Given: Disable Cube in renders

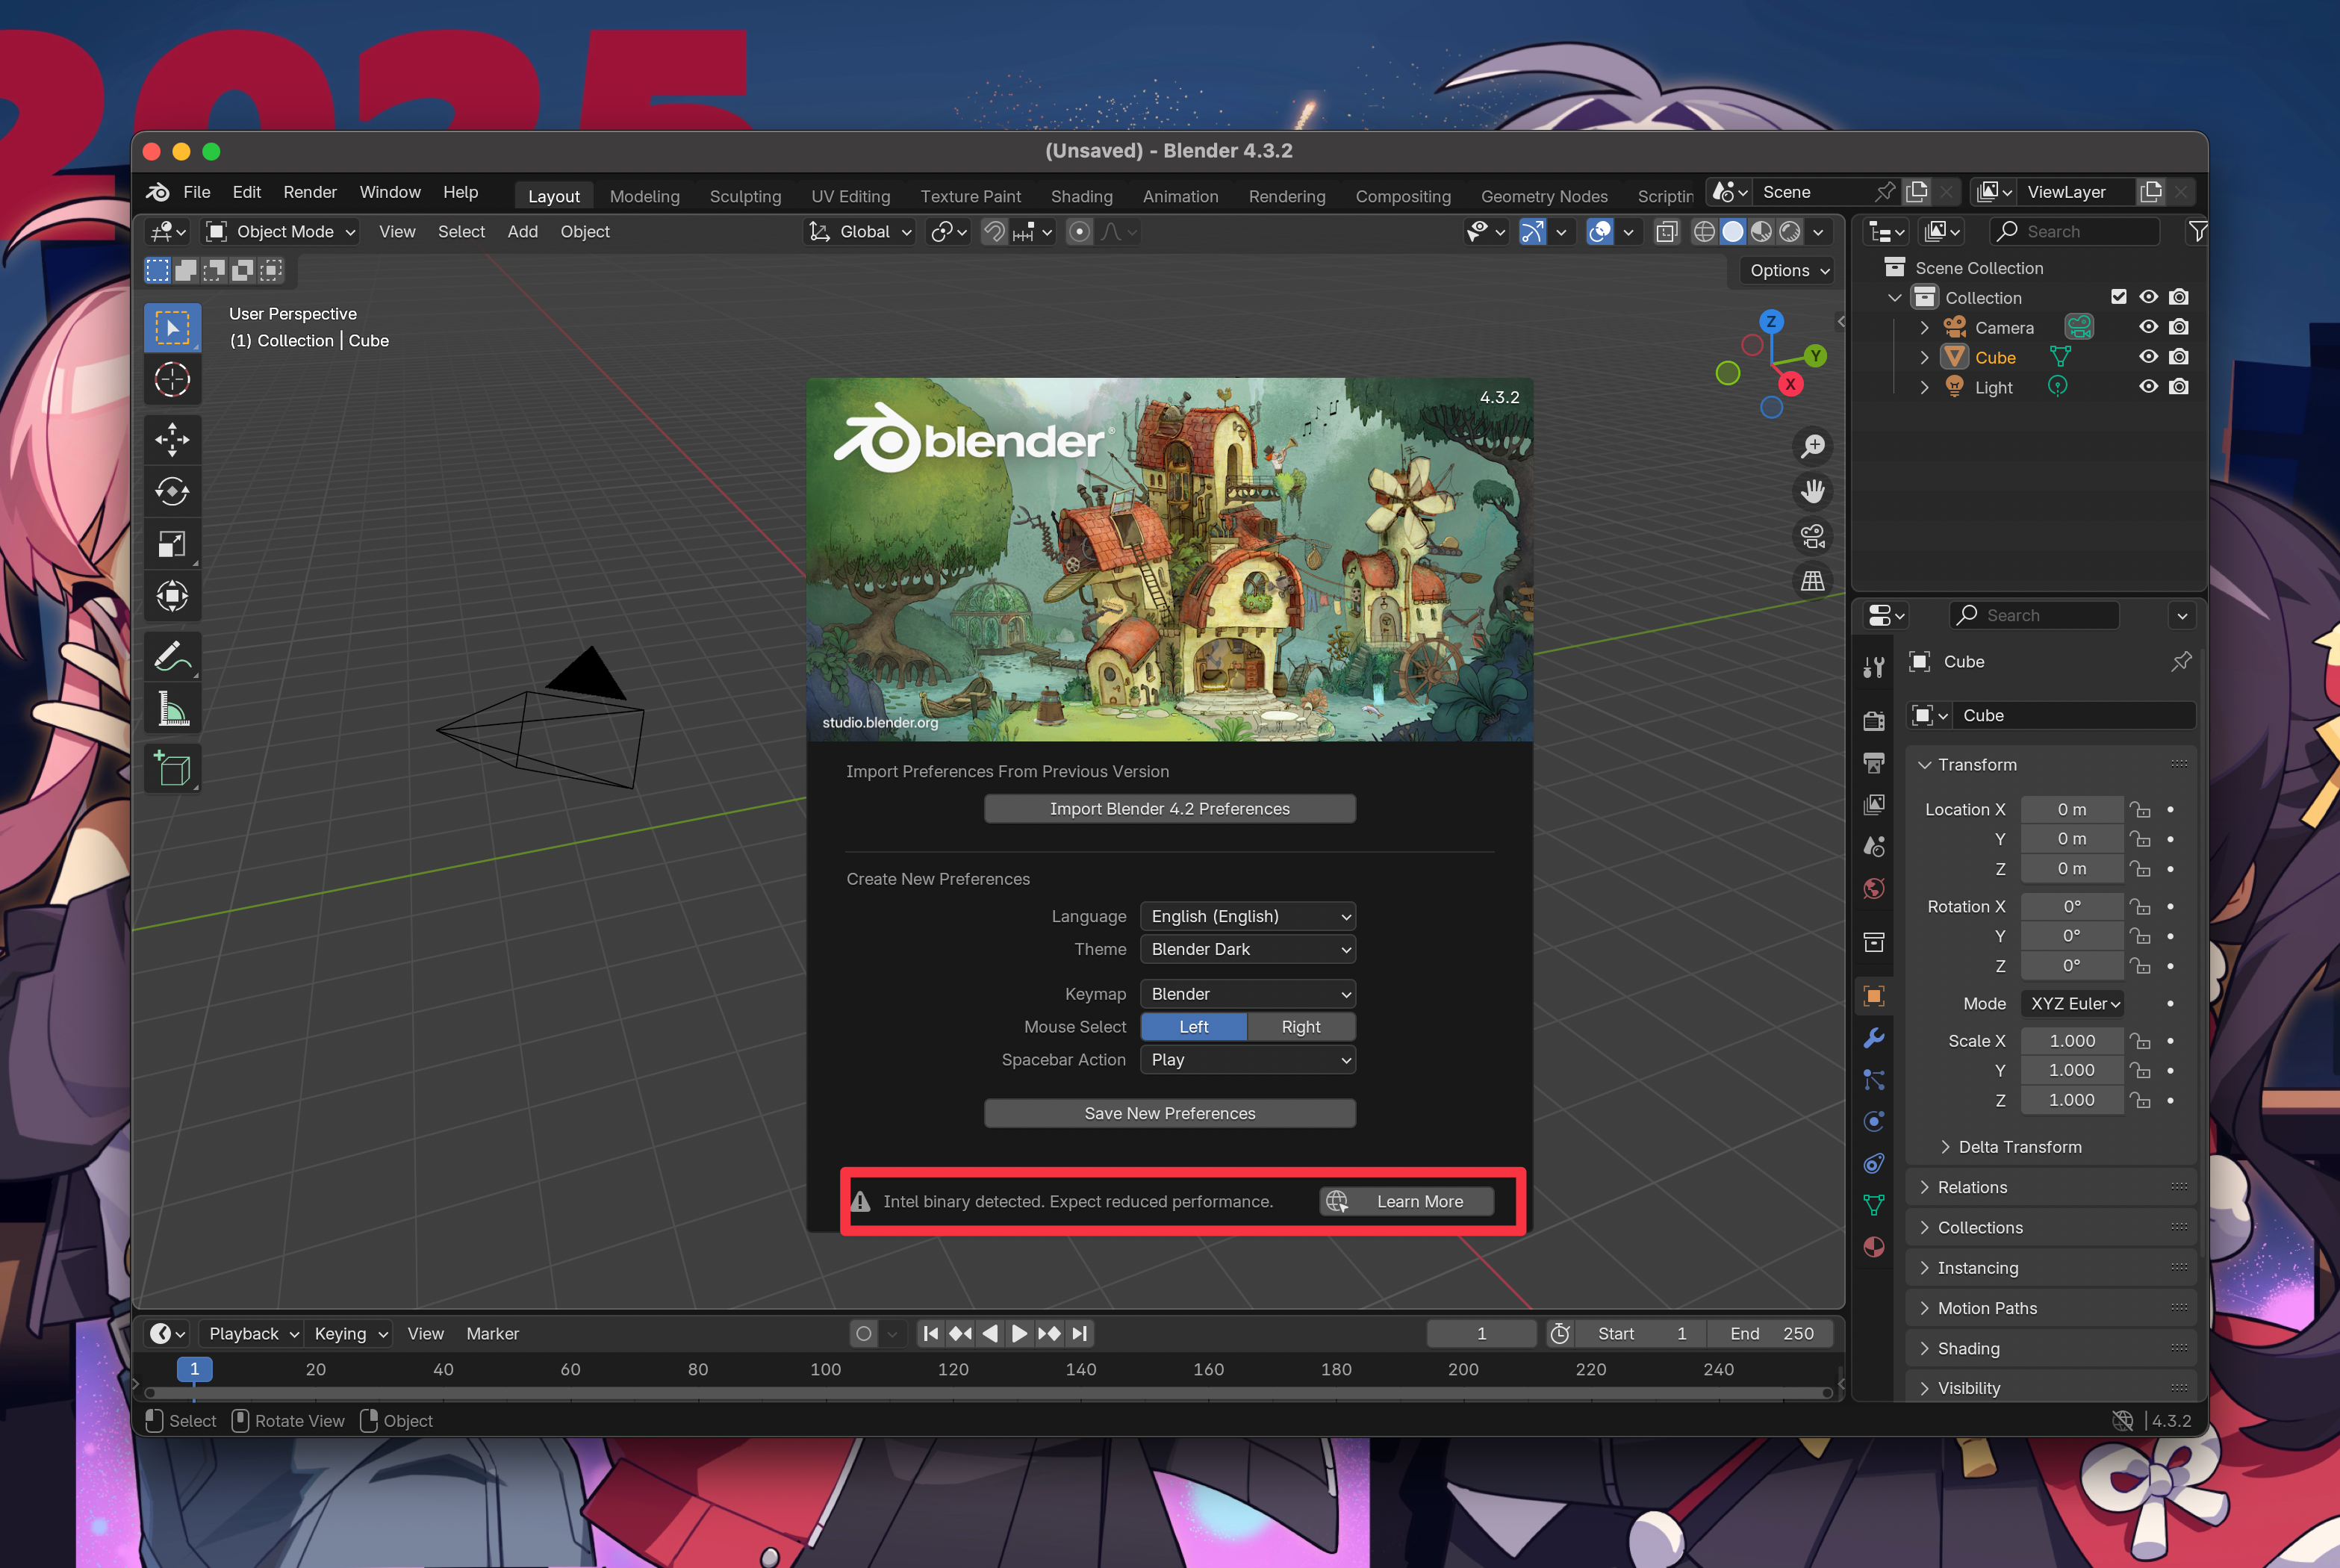Looking at the screenshot, I should (x=2179, y=357).
